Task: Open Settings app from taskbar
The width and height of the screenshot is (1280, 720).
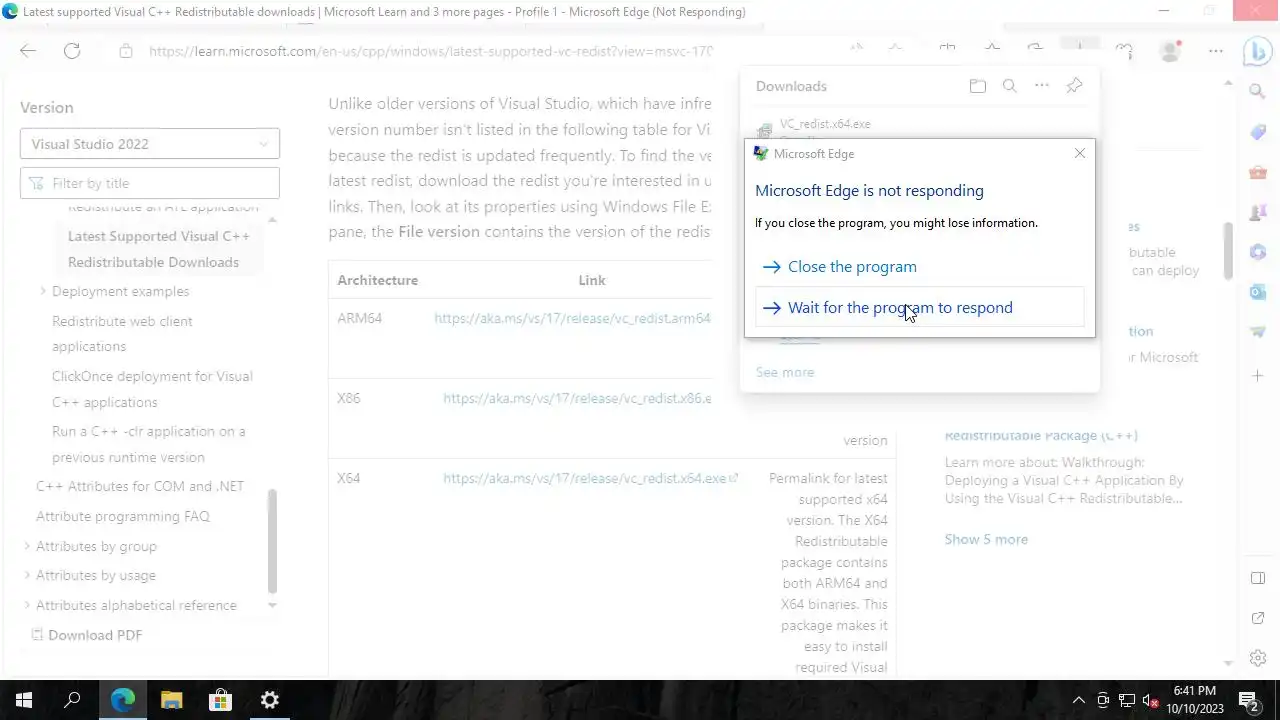Action: pos(269,700)
